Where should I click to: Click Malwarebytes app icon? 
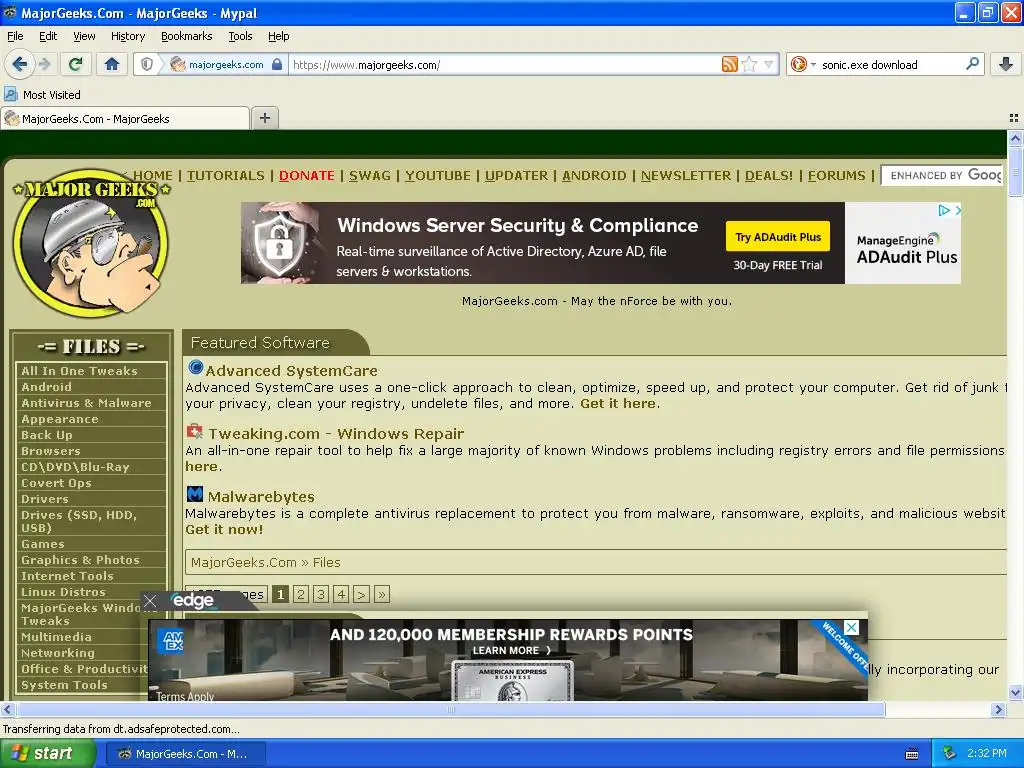point(195,494)
